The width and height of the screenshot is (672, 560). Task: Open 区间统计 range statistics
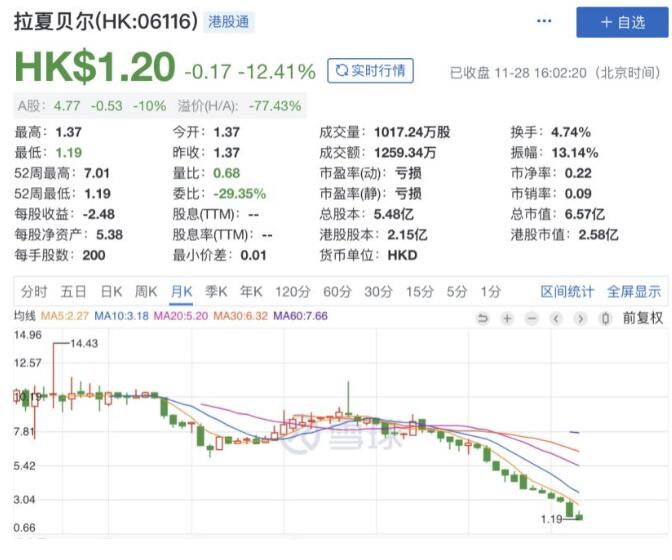pyautogui.click(x=567, y=292)
